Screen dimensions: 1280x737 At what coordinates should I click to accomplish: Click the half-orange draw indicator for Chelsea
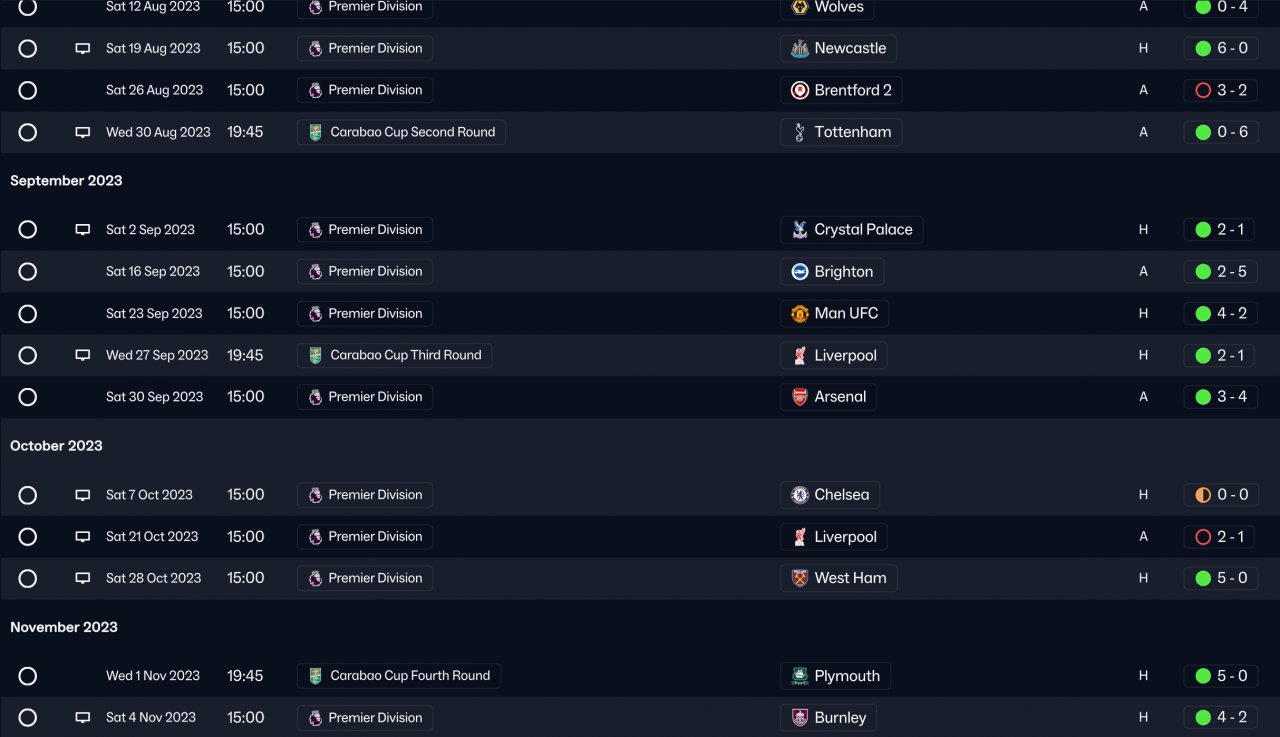tap(1203, 495)
